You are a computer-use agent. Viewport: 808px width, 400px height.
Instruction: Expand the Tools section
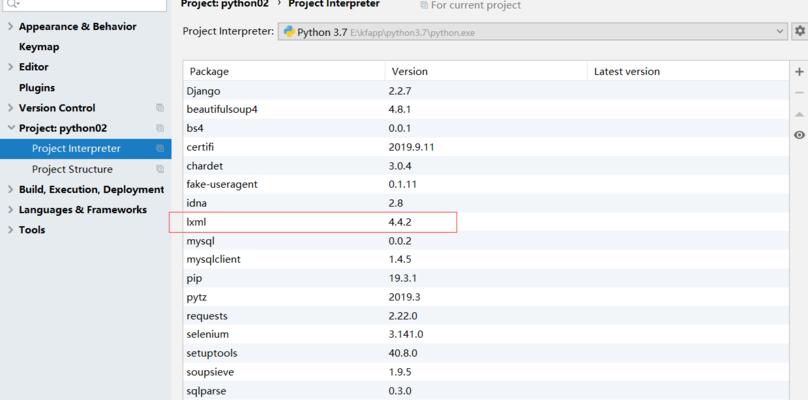point(11,230)
